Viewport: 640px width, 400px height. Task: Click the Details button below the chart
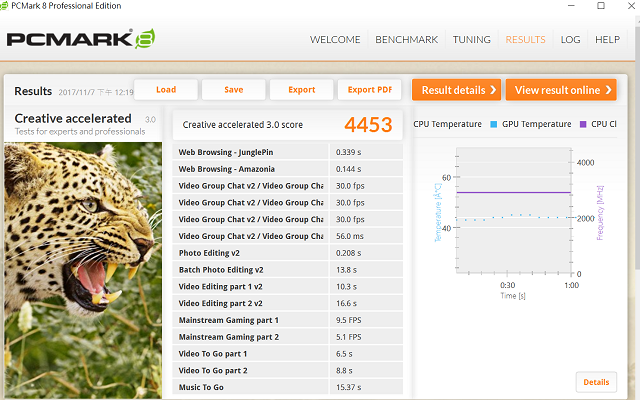[x=596, y=382]
